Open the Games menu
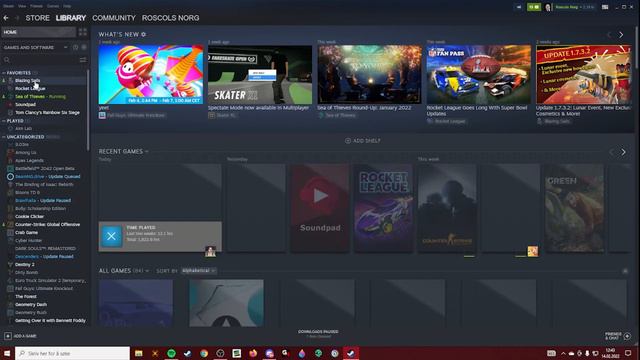640x360 pixels. 53,6
